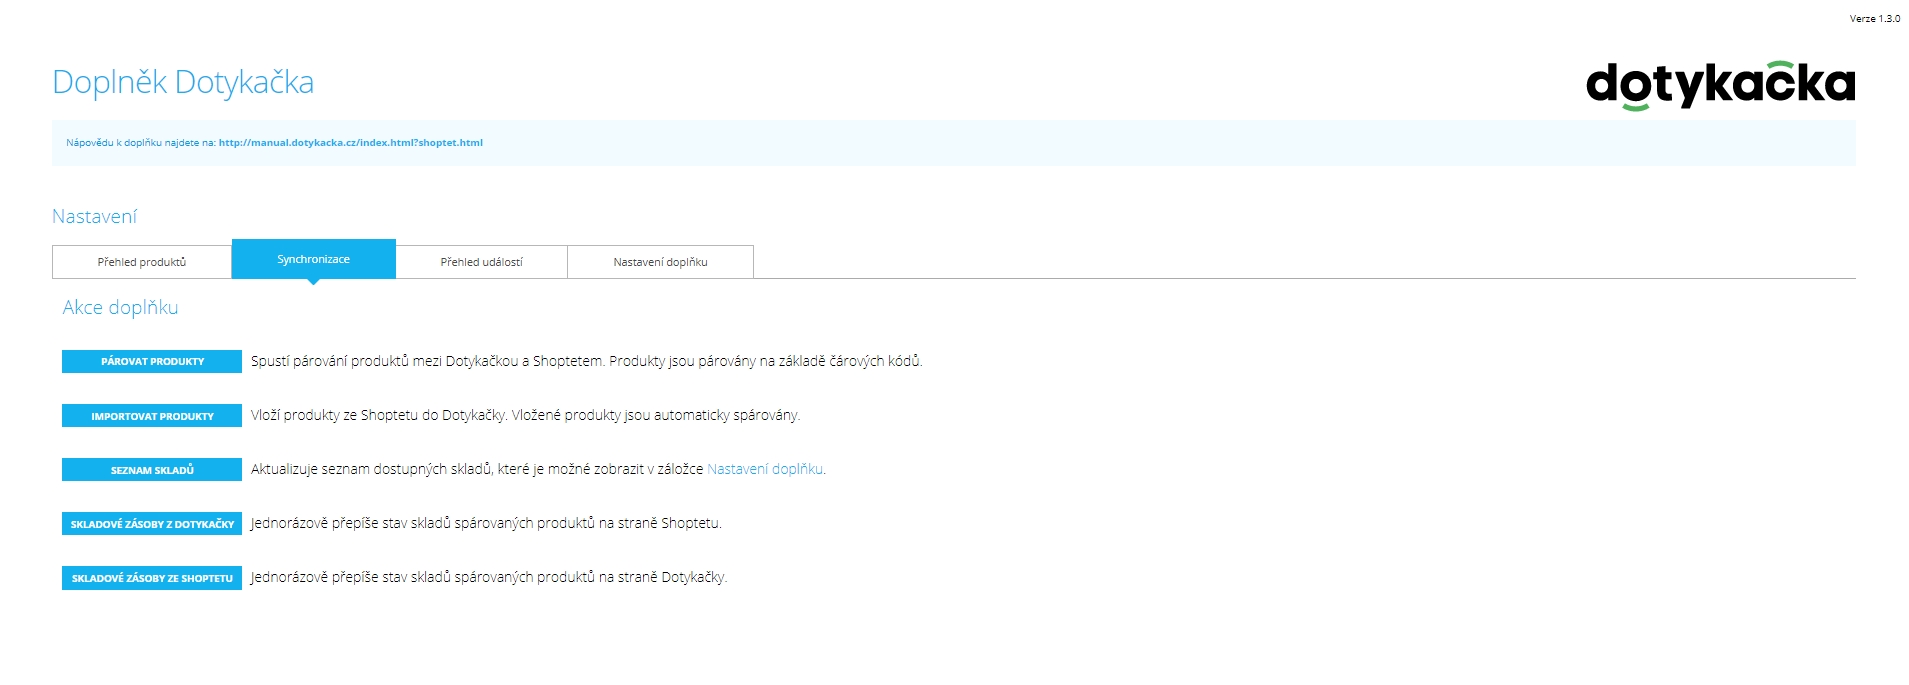Screen dimensions: 1909x685
Task: Click the description ending 'na straně Dotykačky.'
Action: 489,577
